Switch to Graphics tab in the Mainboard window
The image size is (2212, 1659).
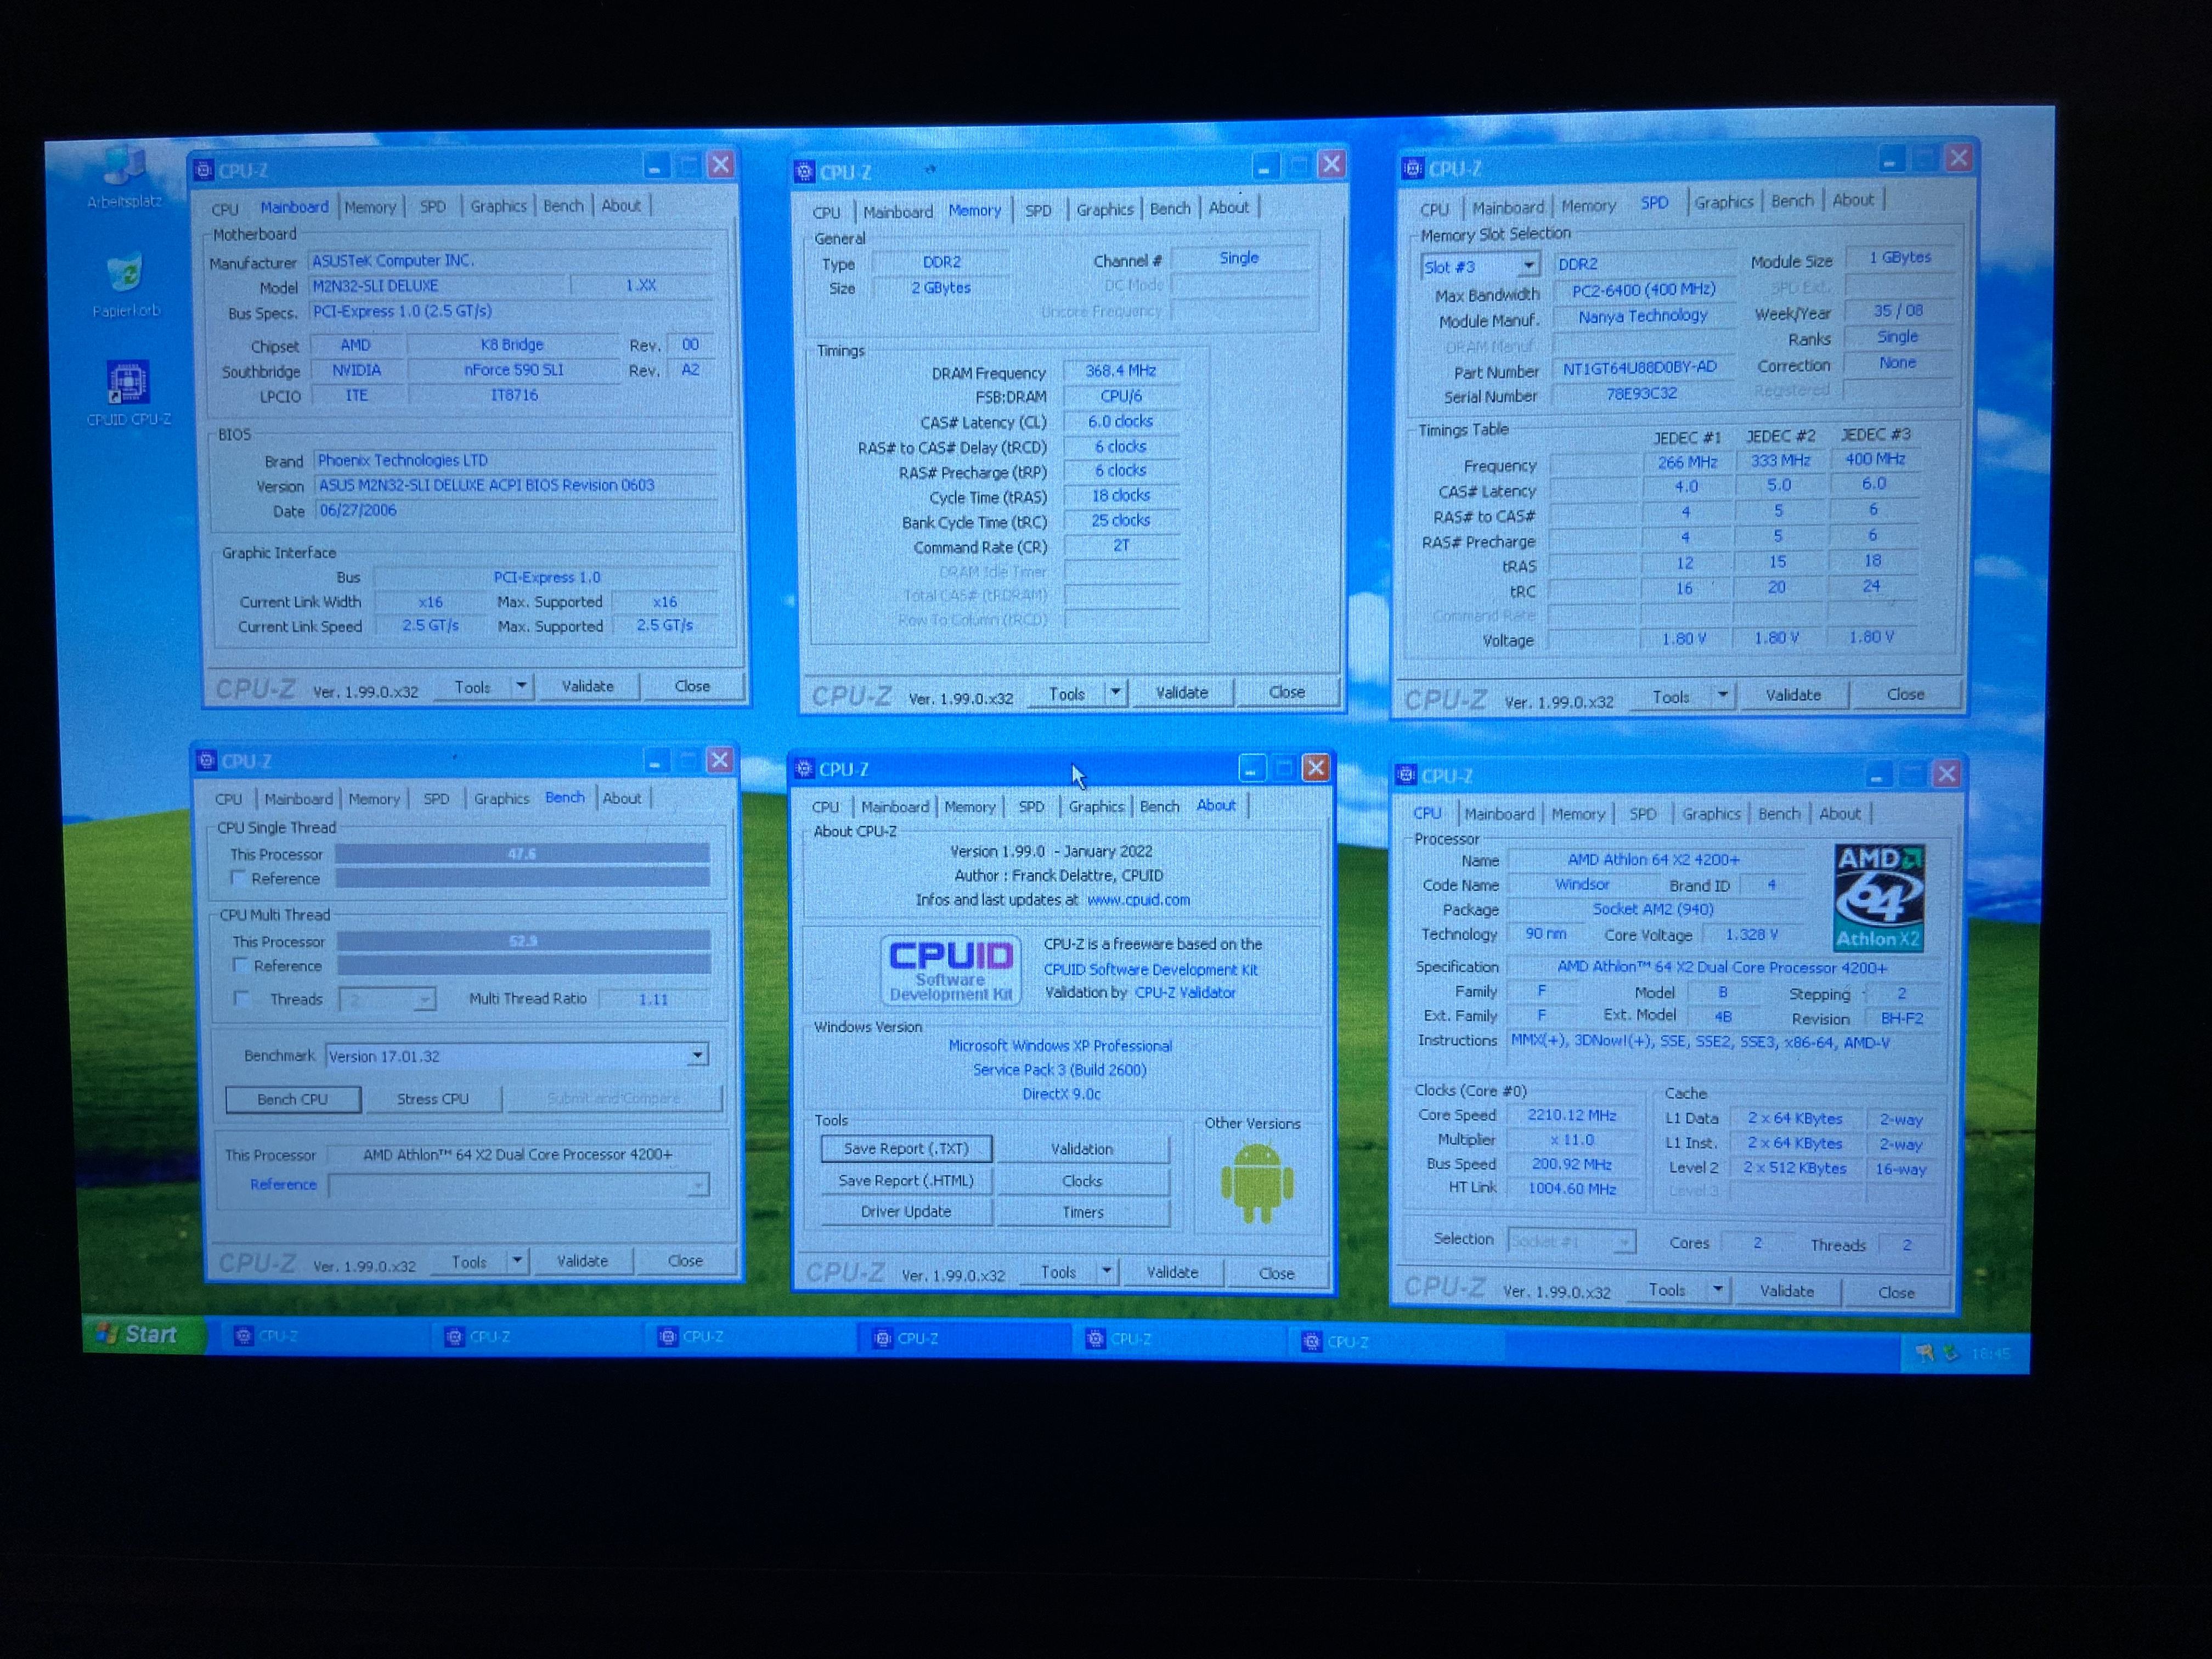[498, 206]
